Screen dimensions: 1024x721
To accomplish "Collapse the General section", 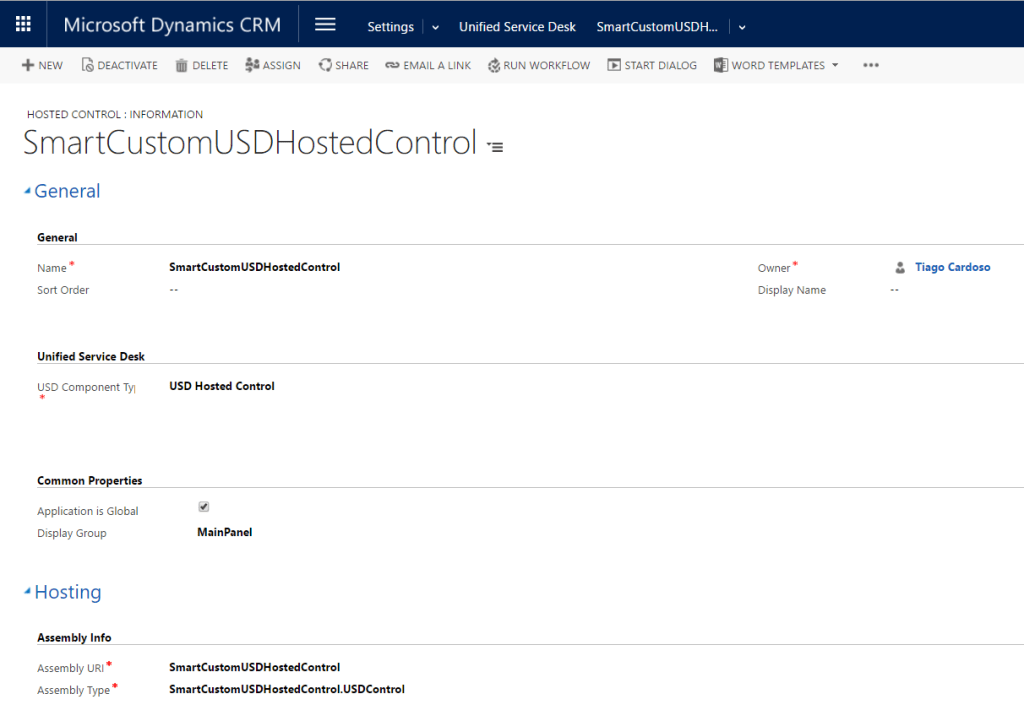I will [28, 192].
